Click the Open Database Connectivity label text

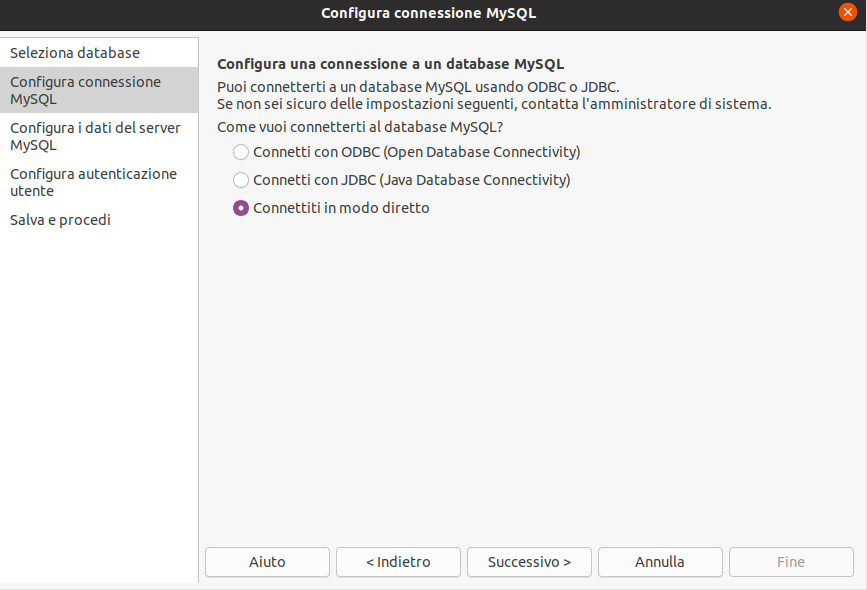[482, 152]
